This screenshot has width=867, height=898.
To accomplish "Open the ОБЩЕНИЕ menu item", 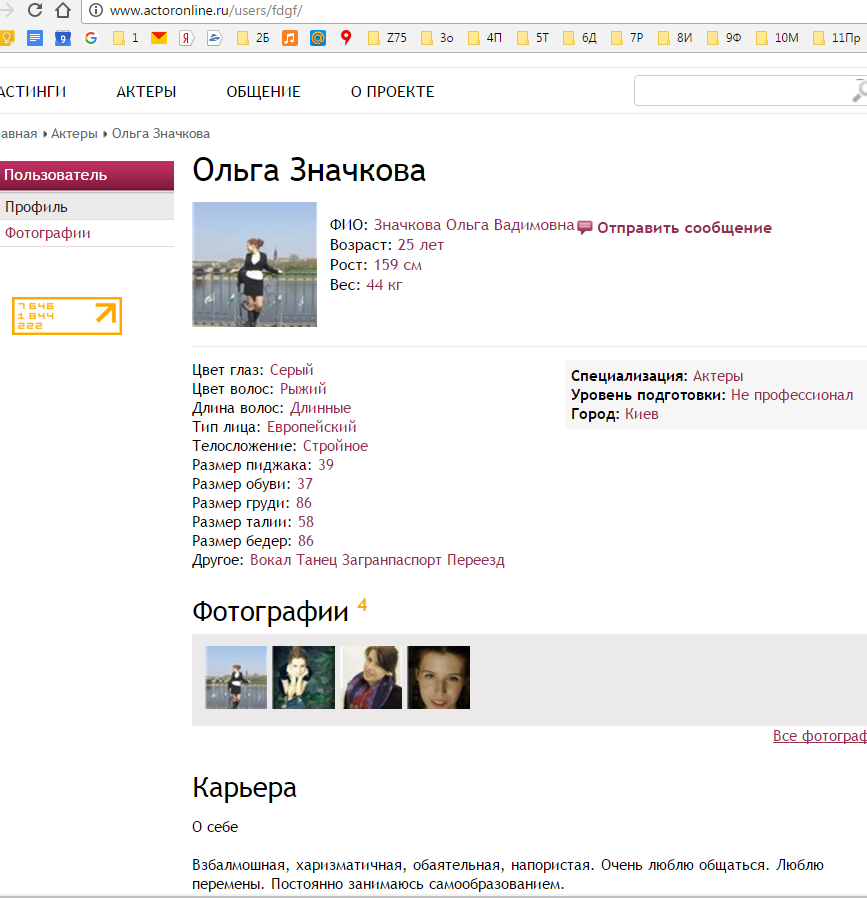I will click(x=263, y=92).
